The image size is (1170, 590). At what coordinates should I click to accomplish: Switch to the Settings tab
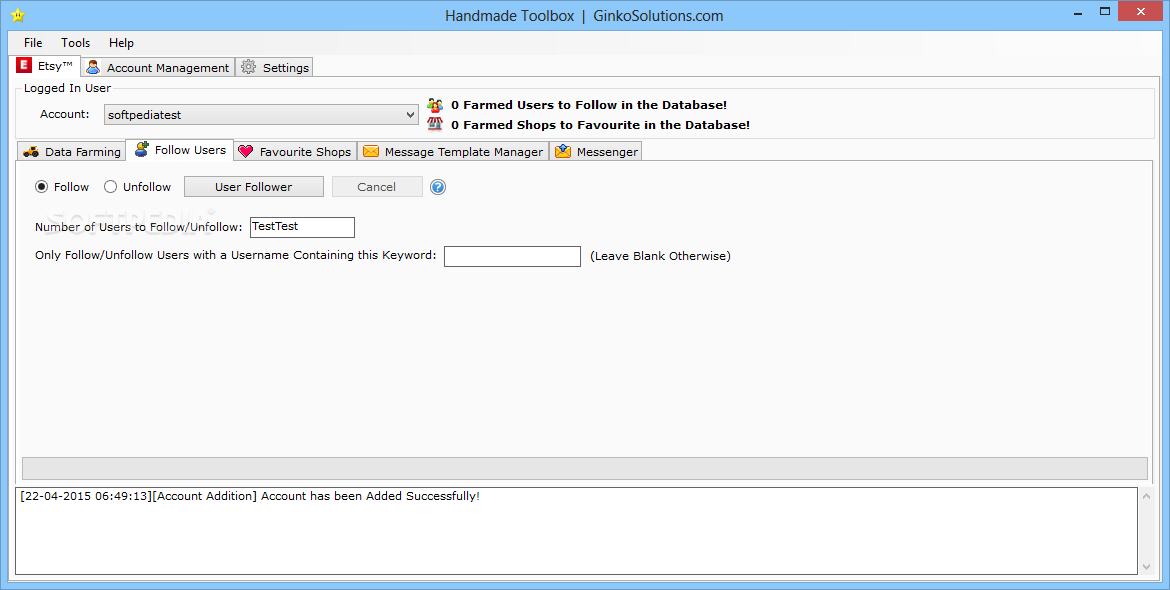(275, 67)
